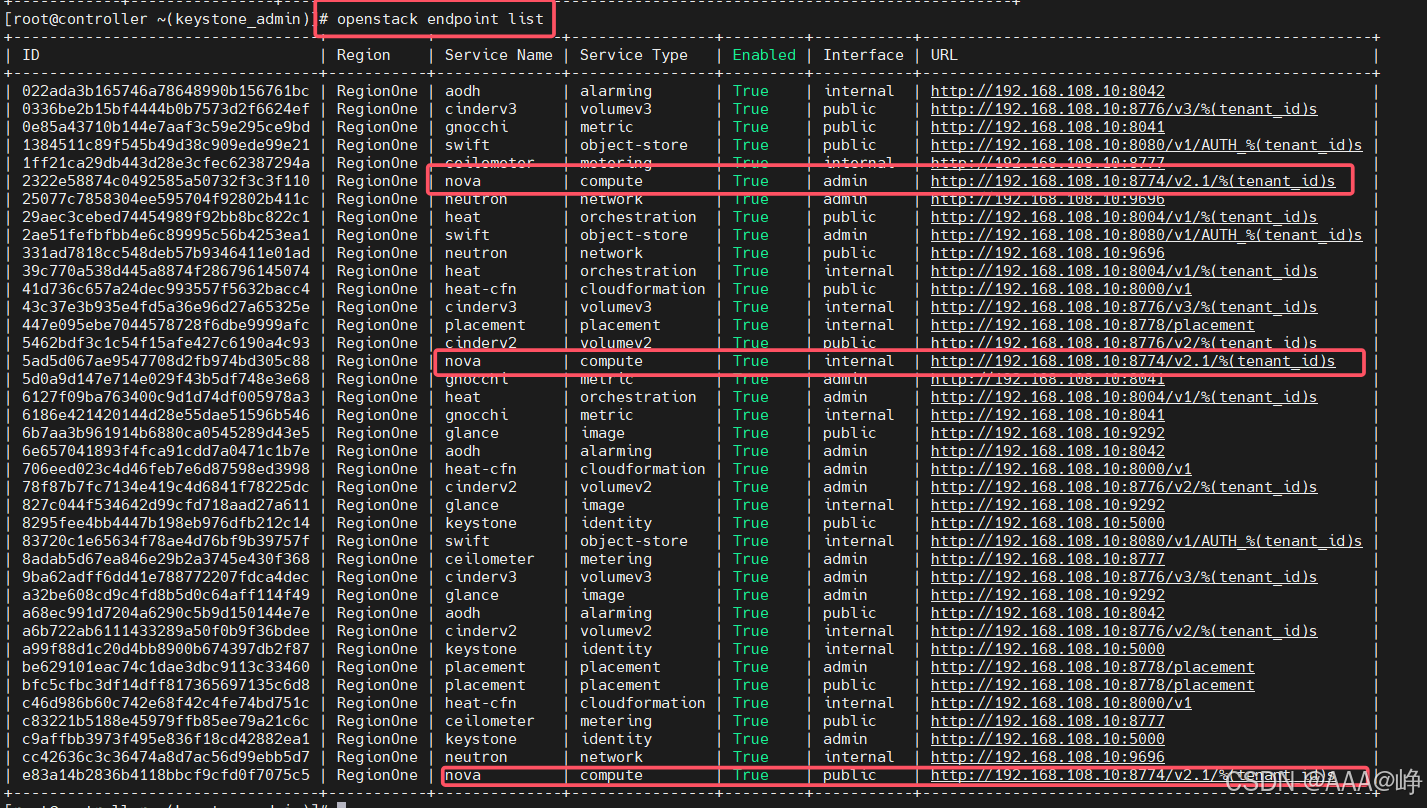Select endpoint ID 8295fee4bb4447b198eb976dfb212c14
Screen dimensions: 1427x808
(166, 523)
